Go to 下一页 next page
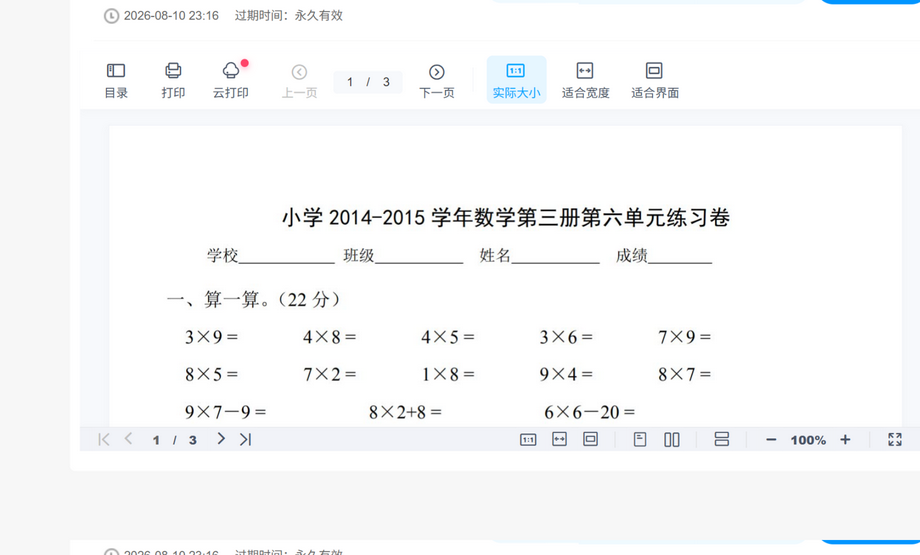Image resolution: width=920 pixels, height=555 pixels. tap(437, 80)
